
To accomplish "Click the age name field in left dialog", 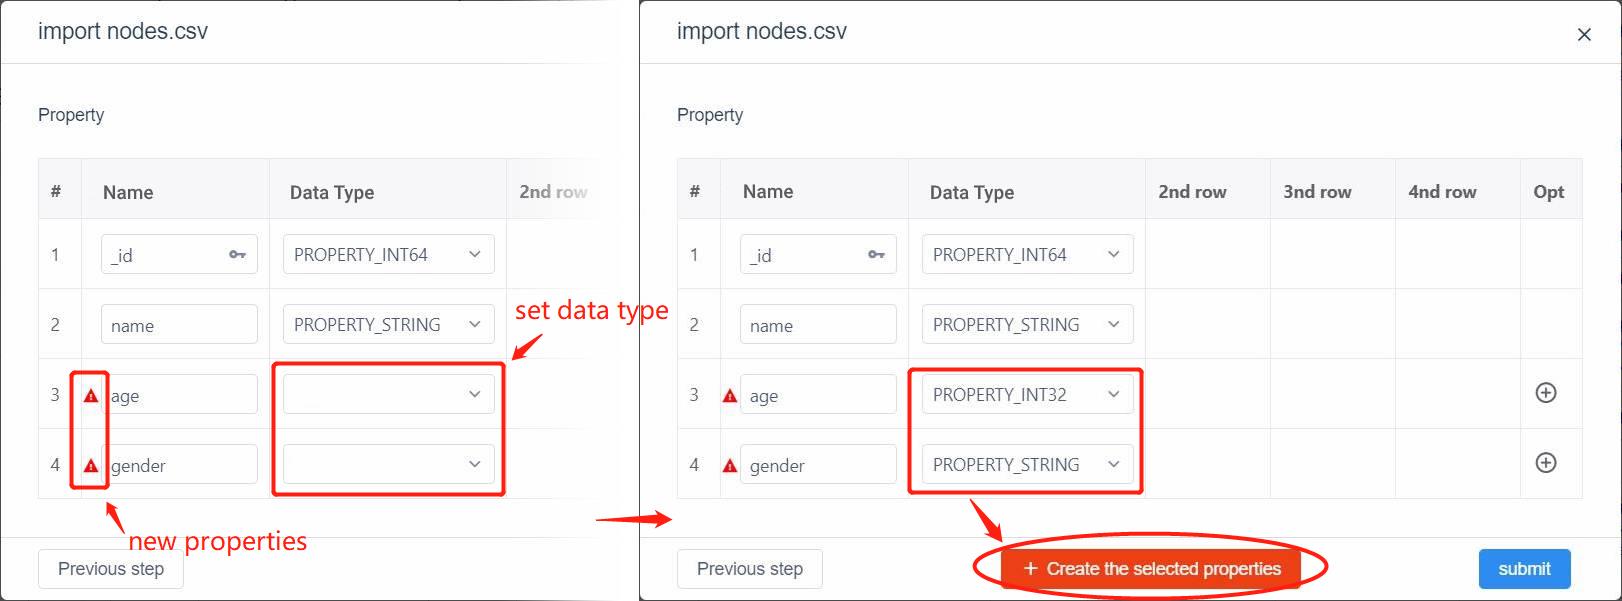I will tap(179, 394).
